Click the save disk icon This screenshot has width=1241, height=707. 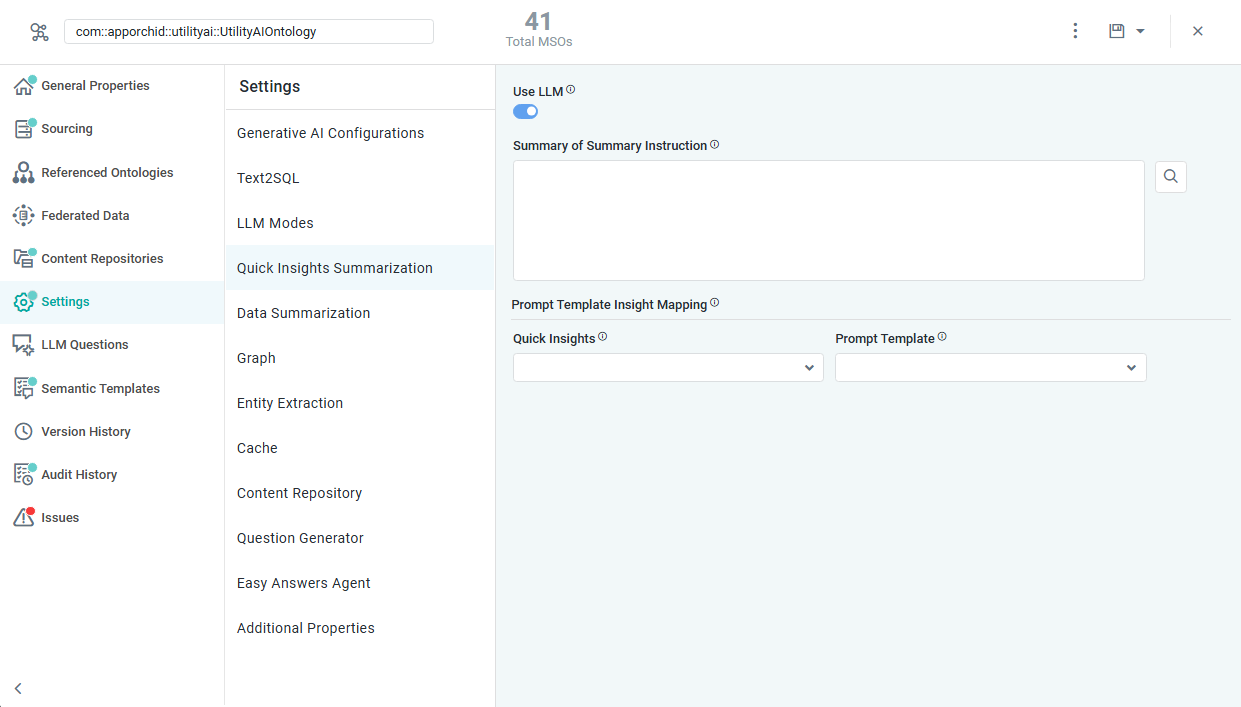pos(1117,31)
